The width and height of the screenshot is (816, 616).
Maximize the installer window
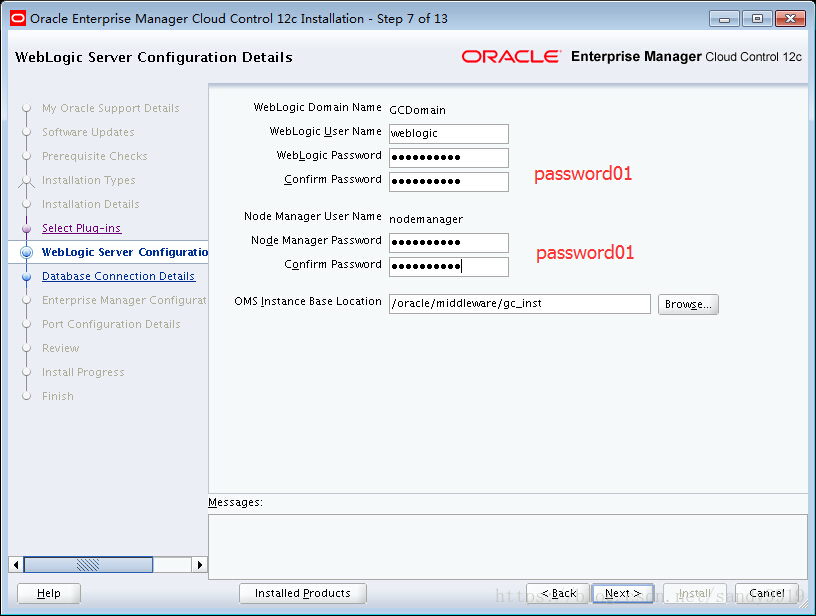coord(757,19)
